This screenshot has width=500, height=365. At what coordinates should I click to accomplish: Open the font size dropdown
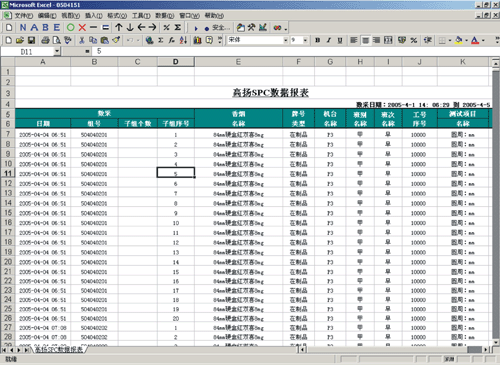(x=305, y=40)
